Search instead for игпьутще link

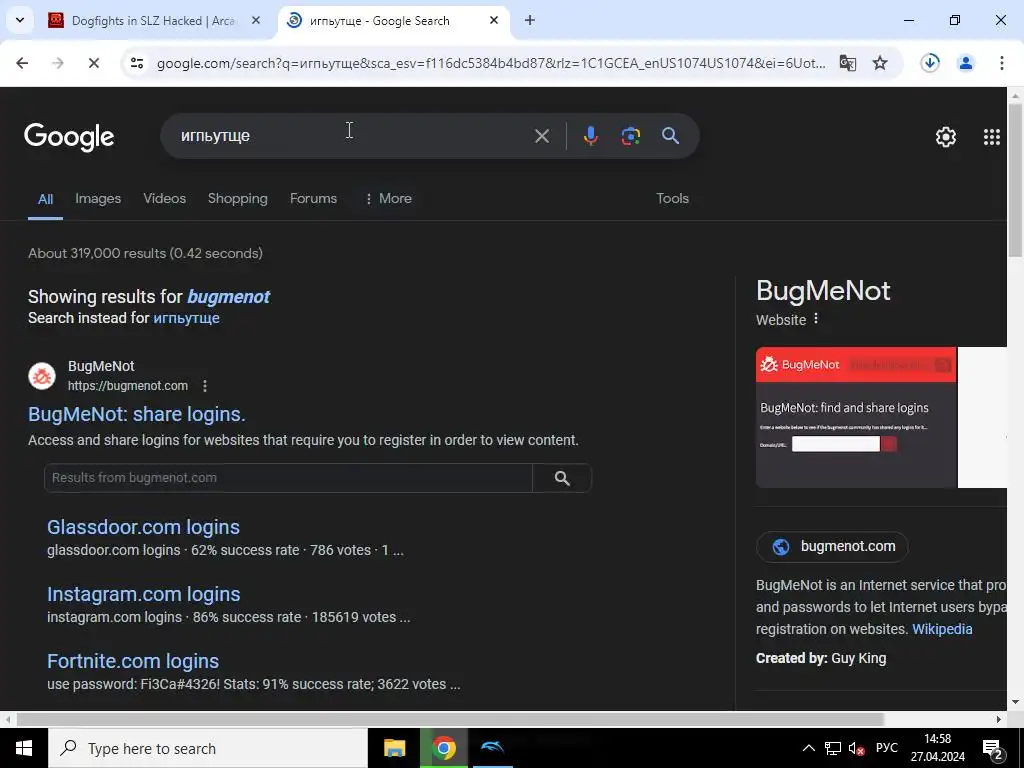tap(186, 318)
